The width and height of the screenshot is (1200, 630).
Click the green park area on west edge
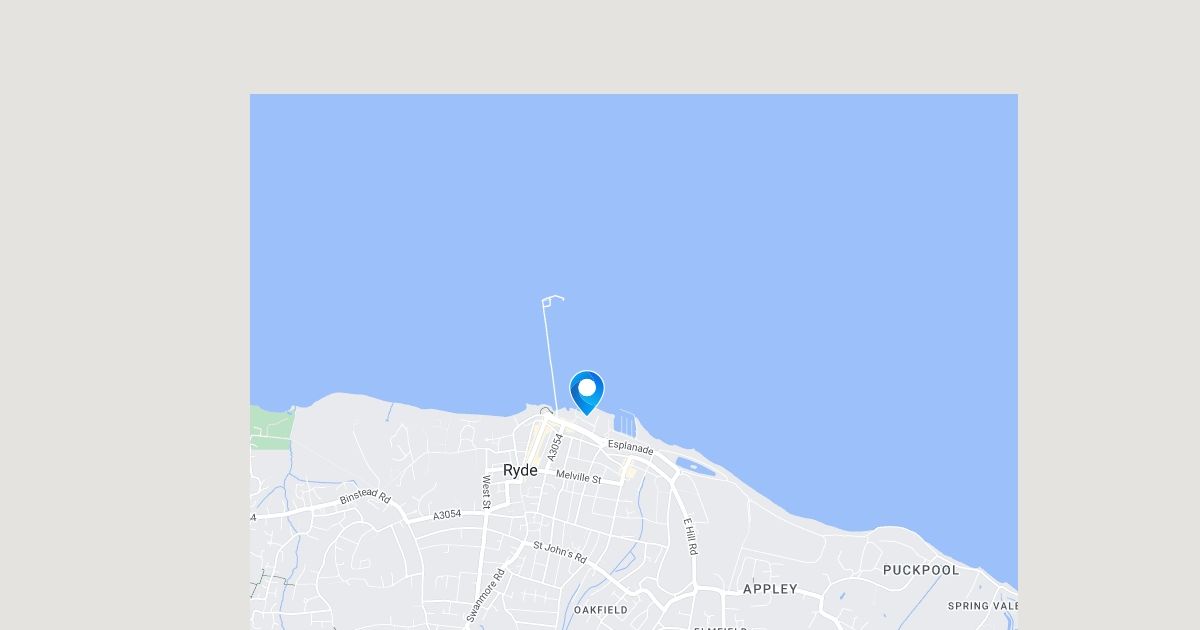pos(272,426)
